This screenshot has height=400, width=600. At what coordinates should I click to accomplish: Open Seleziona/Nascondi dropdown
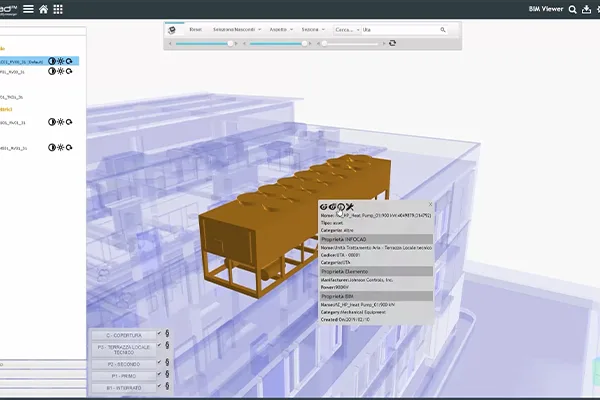(237, 29)
